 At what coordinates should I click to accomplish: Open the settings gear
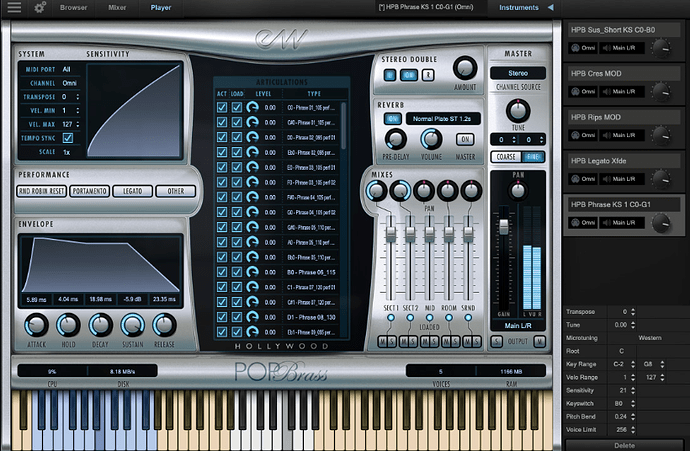[x=40, y=7]
